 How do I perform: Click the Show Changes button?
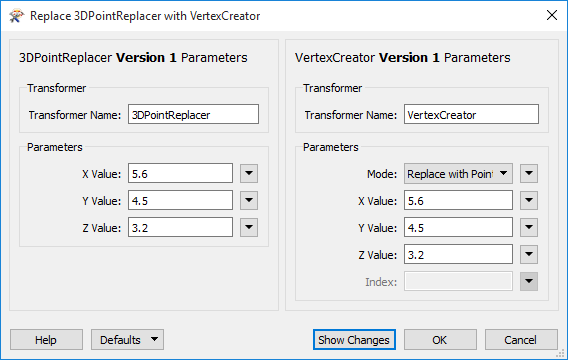tap(354, 340)
